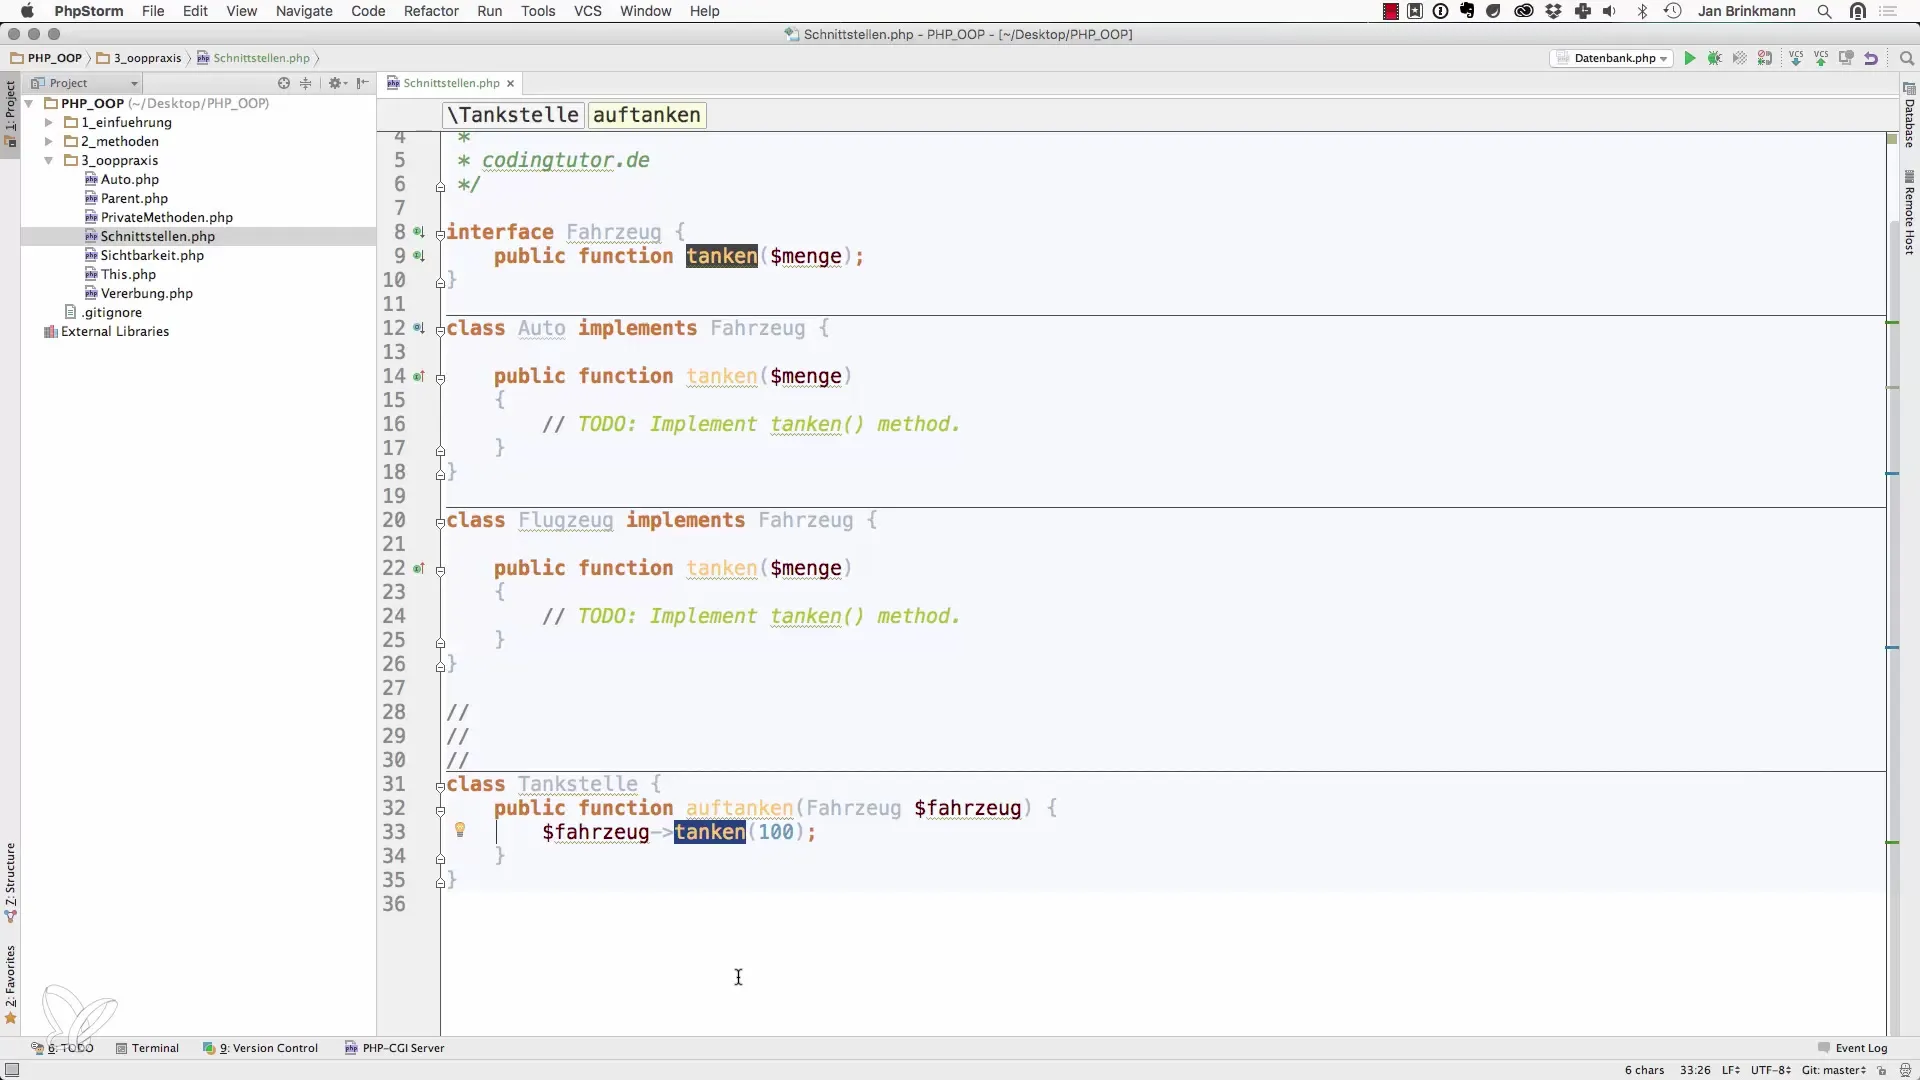Viewport: 1920px width, 1080px height.
Task: Collapse the PHP_OOP root folder
Action: (x=29, y=103)
